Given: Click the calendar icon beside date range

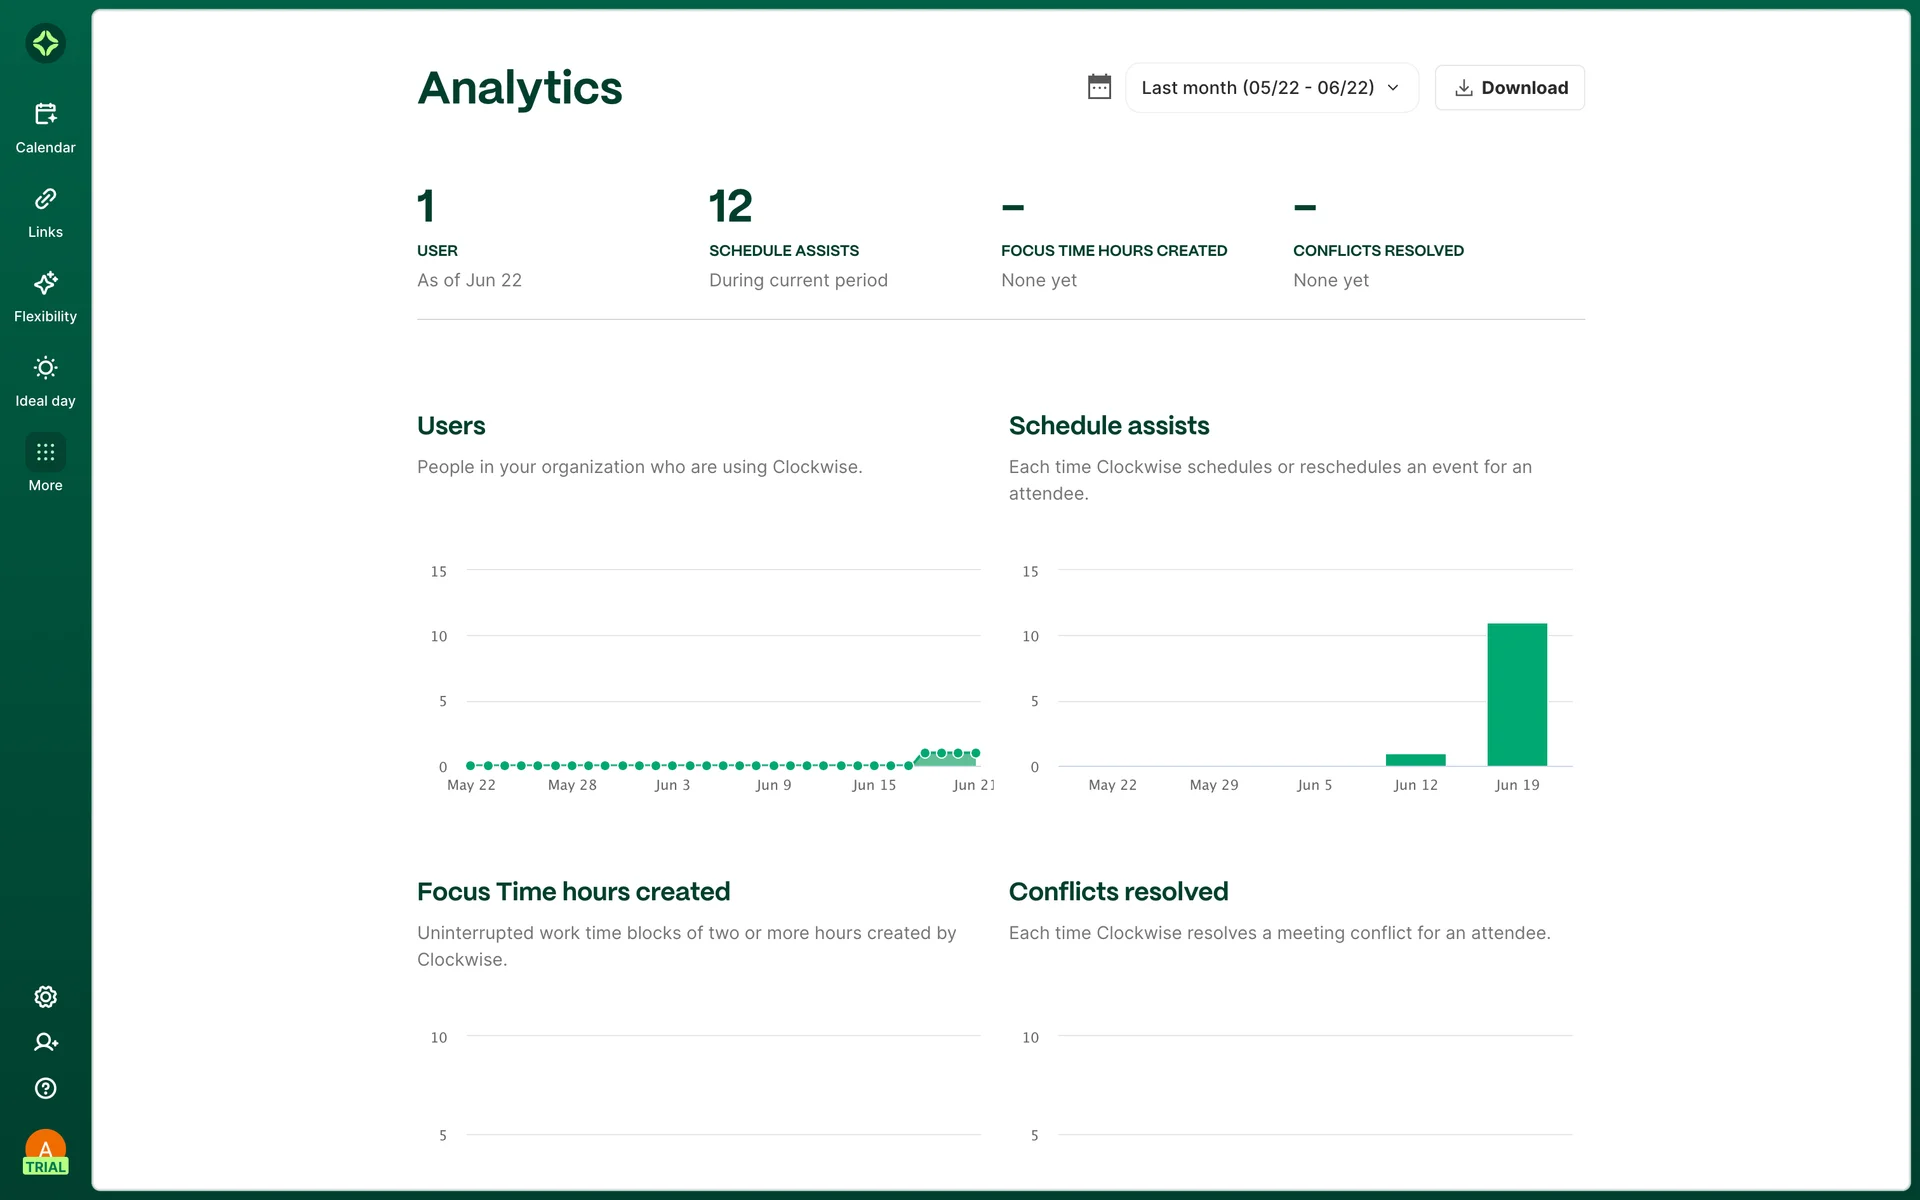Looking at the screenshot, I should point(1099,88).
